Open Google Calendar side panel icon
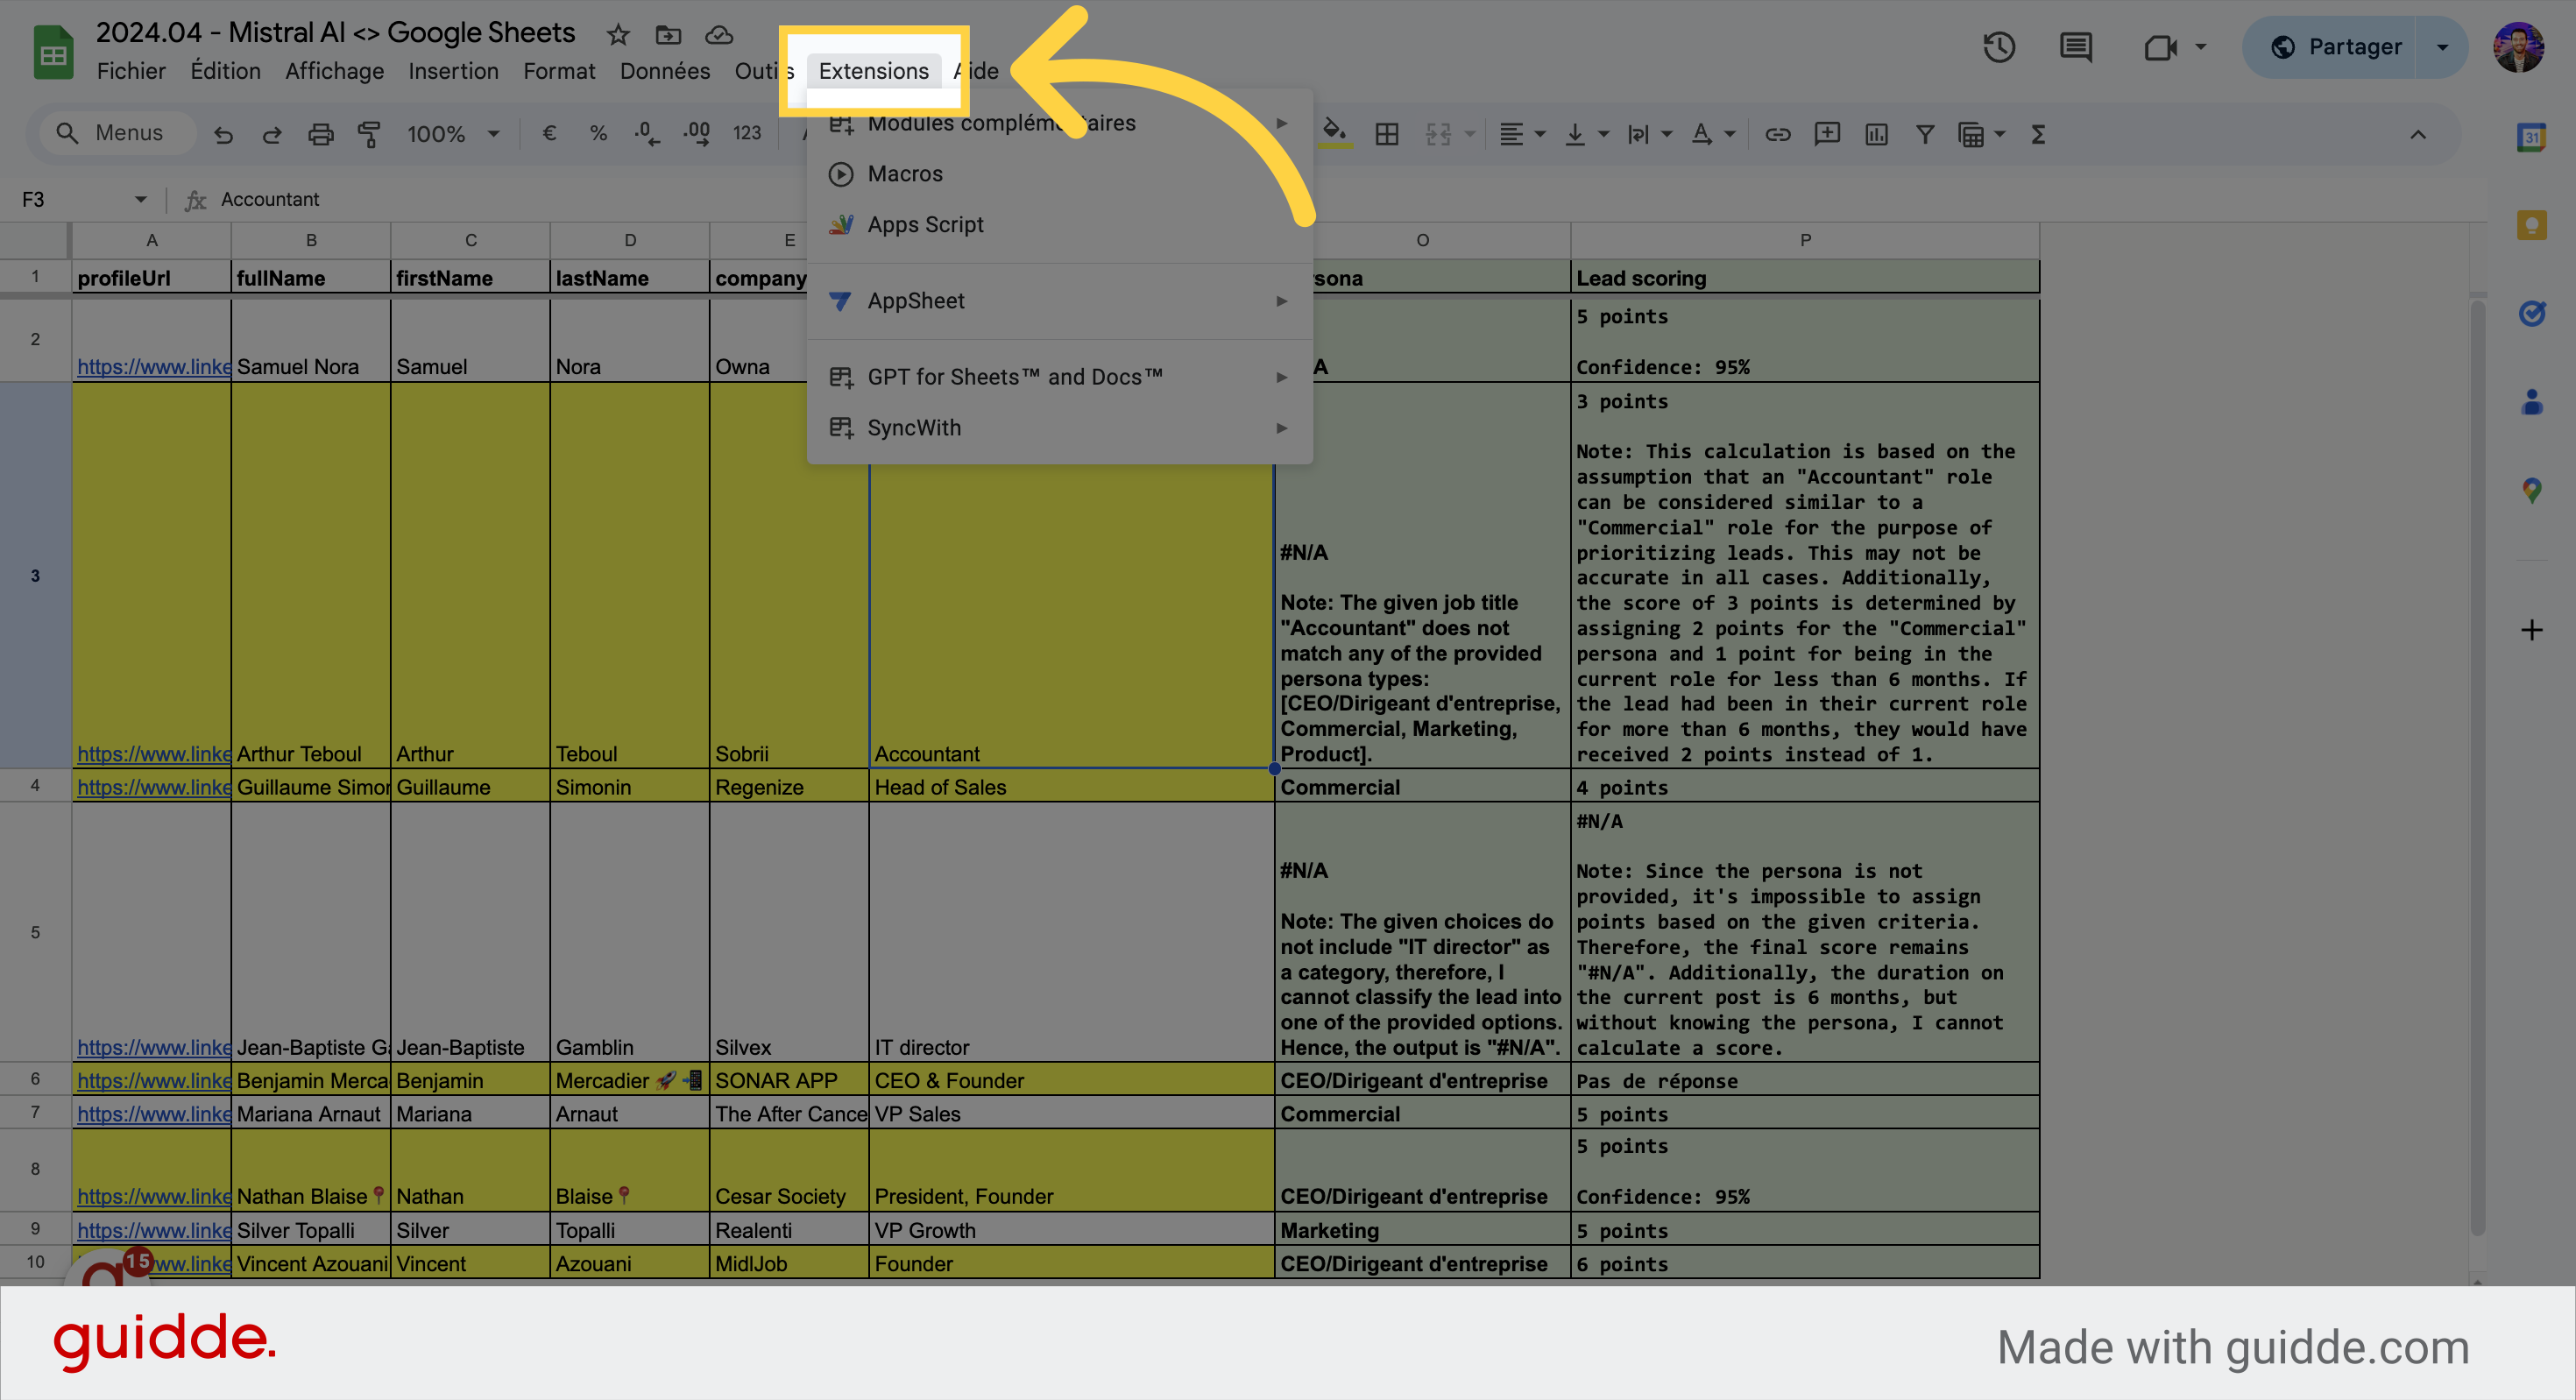The height and width of the screenshot is (1400, 2576). (x=2531, y=137)
